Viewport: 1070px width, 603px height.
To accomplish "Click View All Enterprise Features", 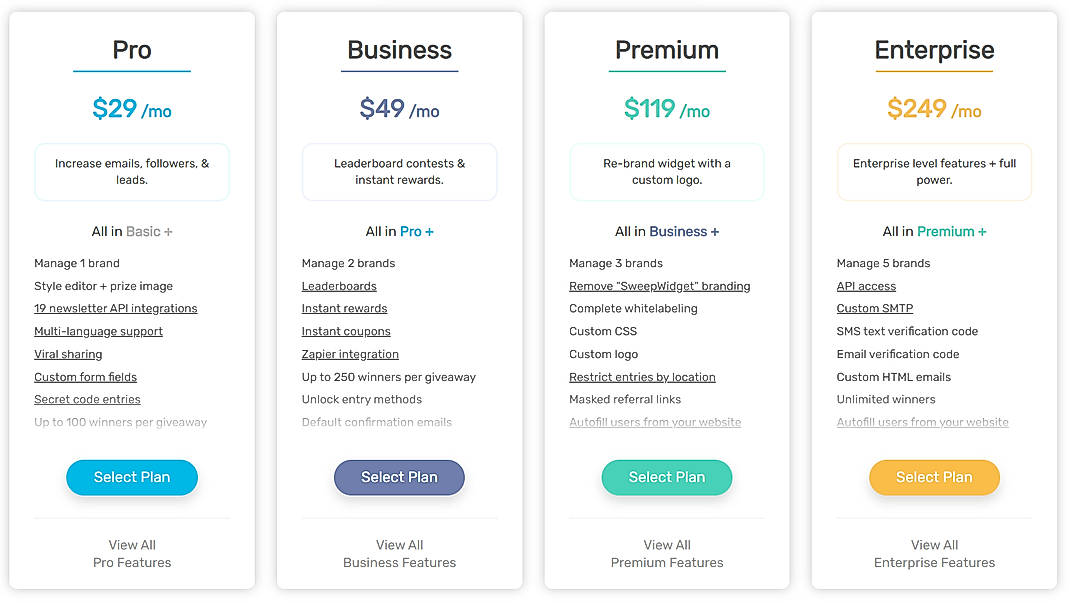I will click(934, 553).
